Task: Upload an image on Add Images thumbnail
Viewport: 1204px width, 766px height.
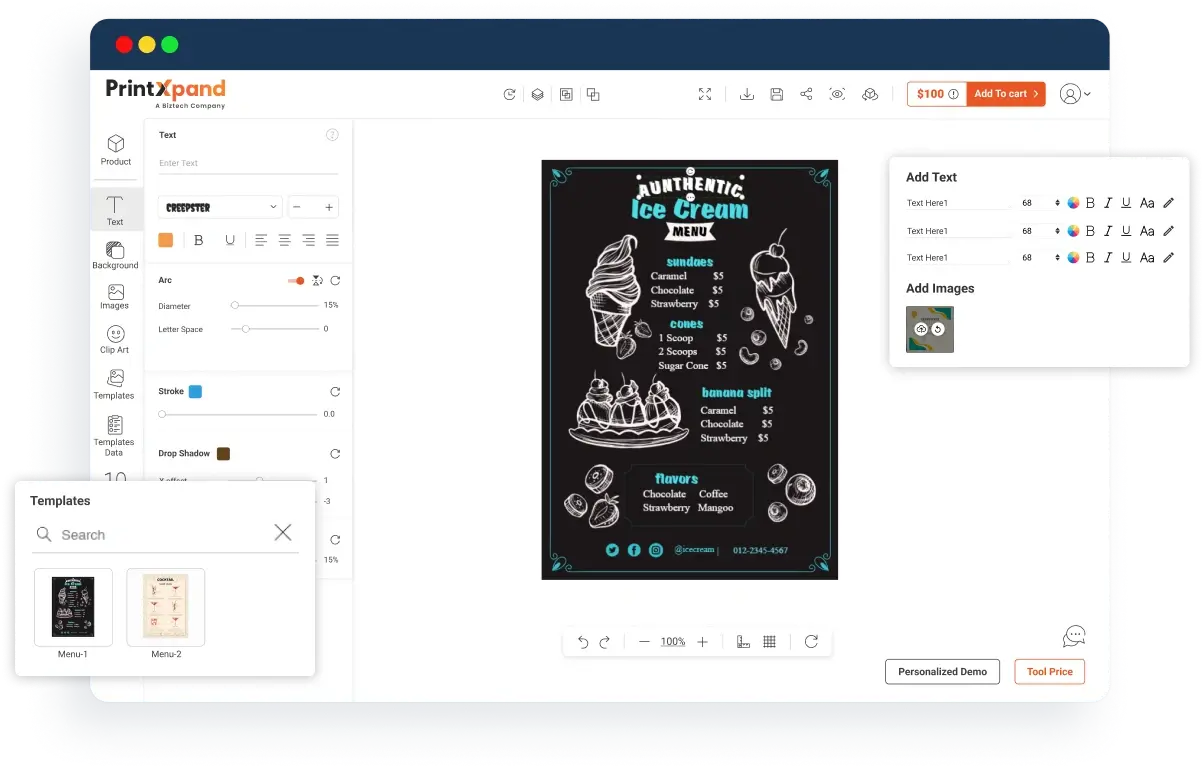Action: (x=921, y=329)
